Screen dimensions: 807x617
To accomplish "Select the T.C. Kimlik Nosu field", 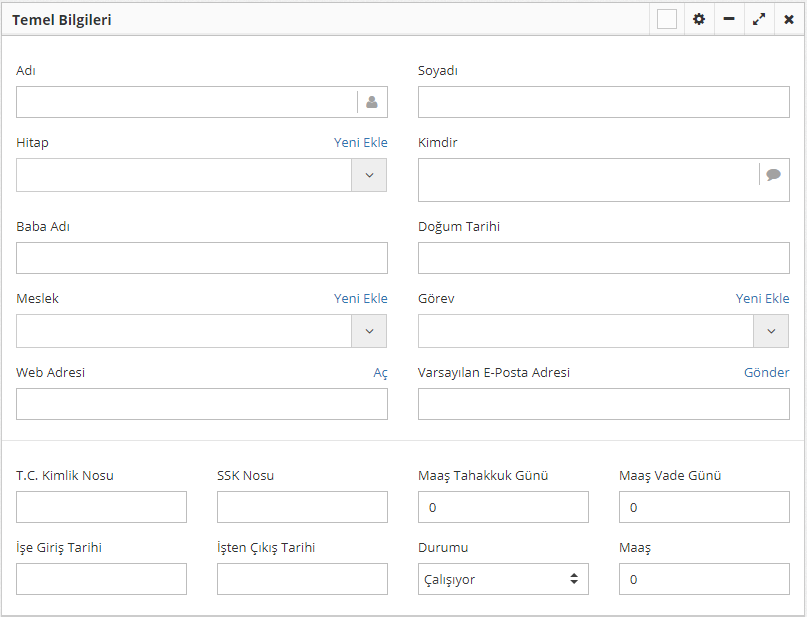I will (101, 507).
